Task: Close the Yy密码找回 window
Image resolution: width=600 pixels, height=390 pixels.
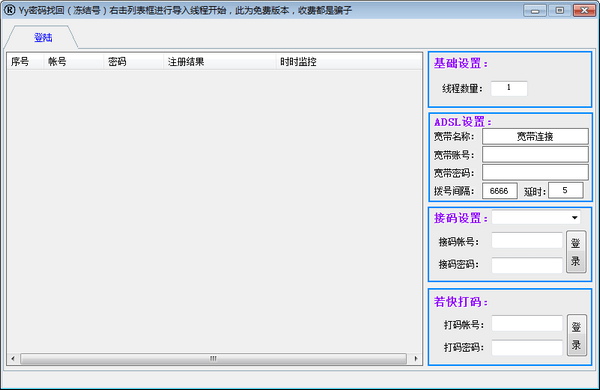Action: click(x=584, y=11)
